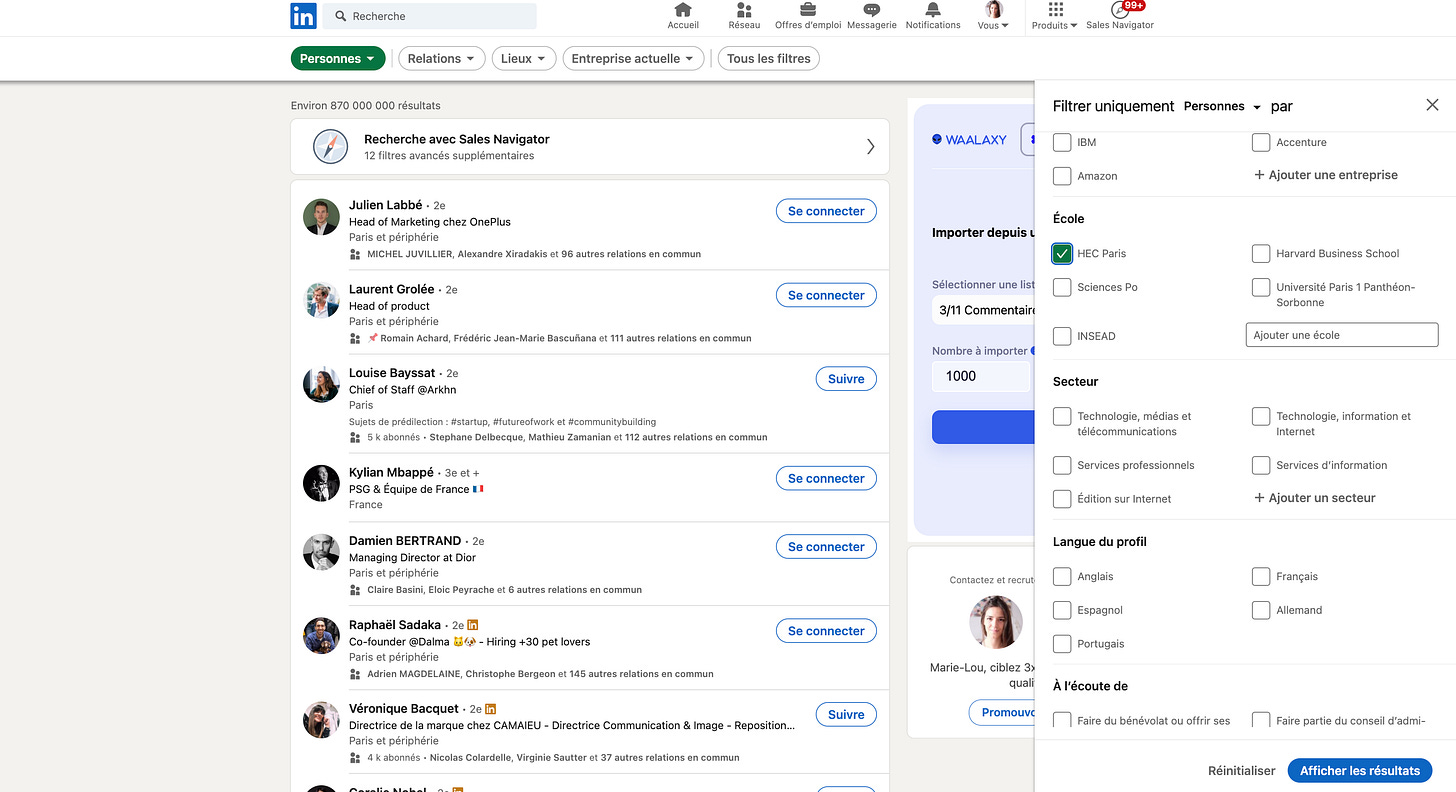The height and width of the screenshot is (792, 1456).
Task: Connect with Laurent Grolée
Action: coord(826,295)
